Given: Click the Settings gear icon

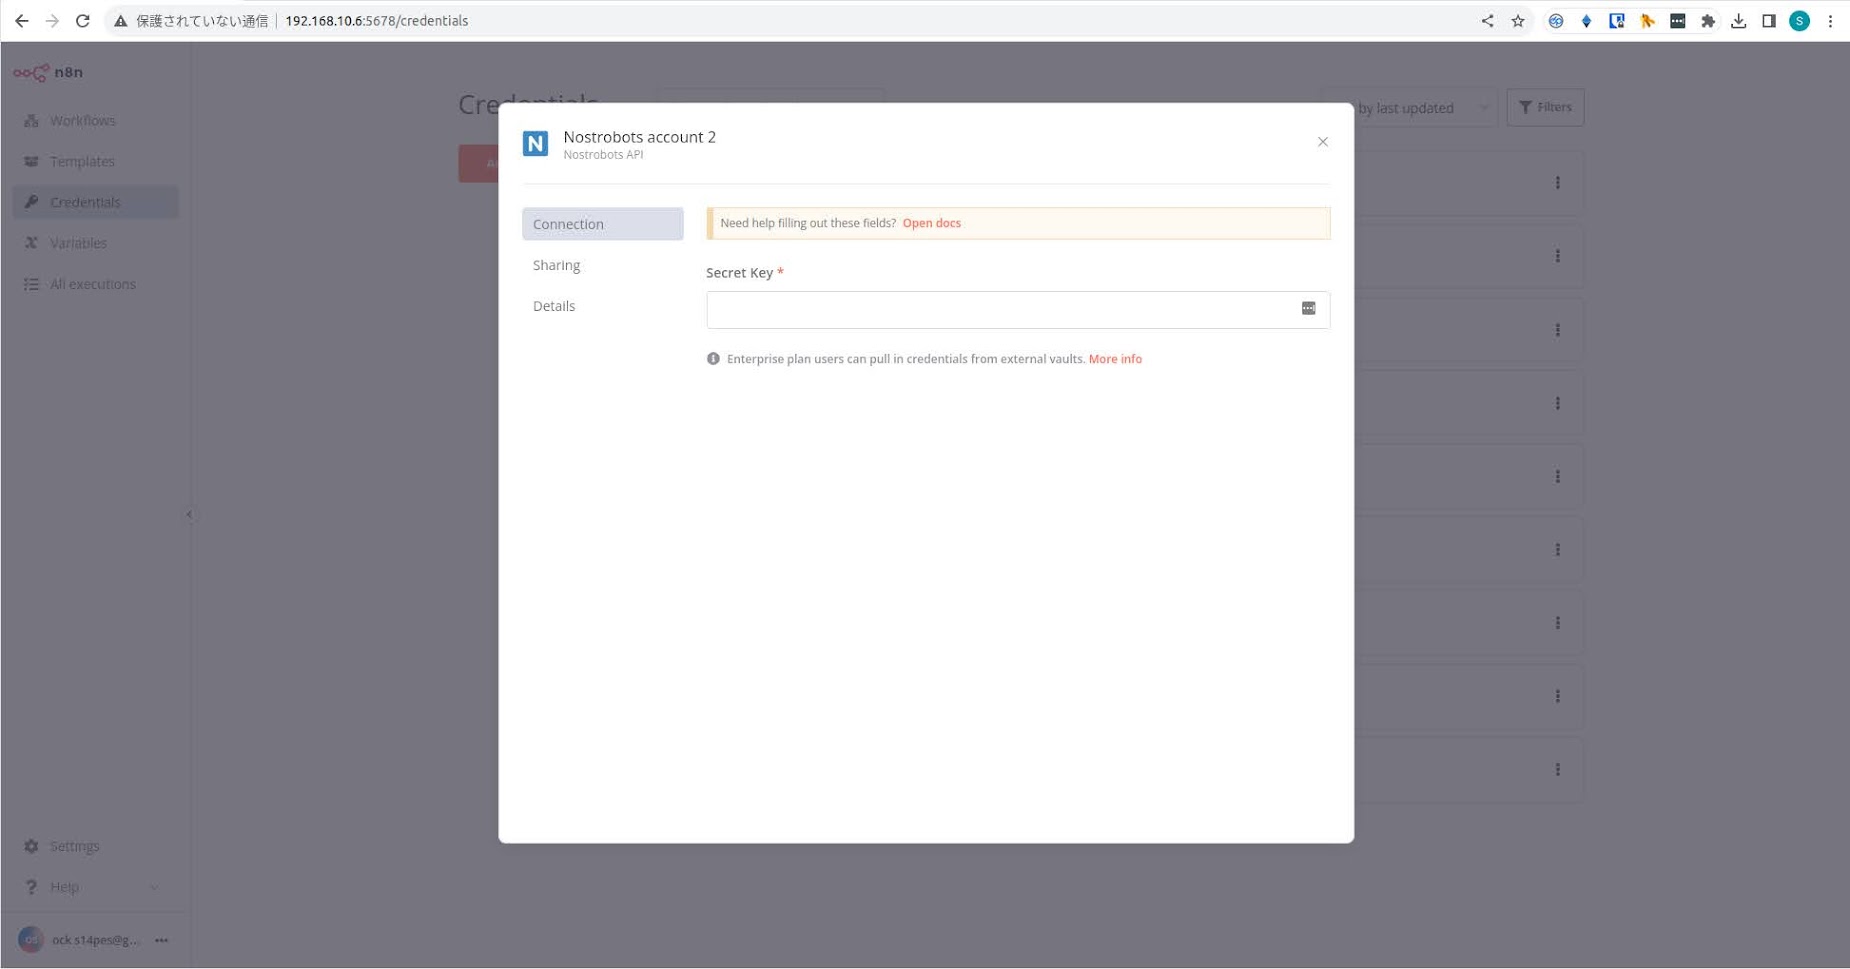Looking at the screenshot, I should point(31,846).
